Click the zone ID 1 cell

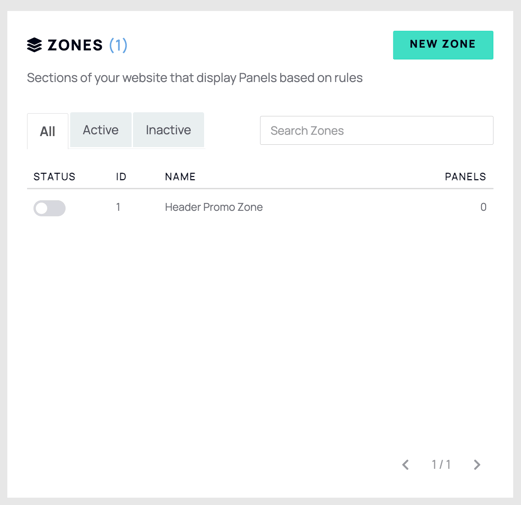(118, 207)
